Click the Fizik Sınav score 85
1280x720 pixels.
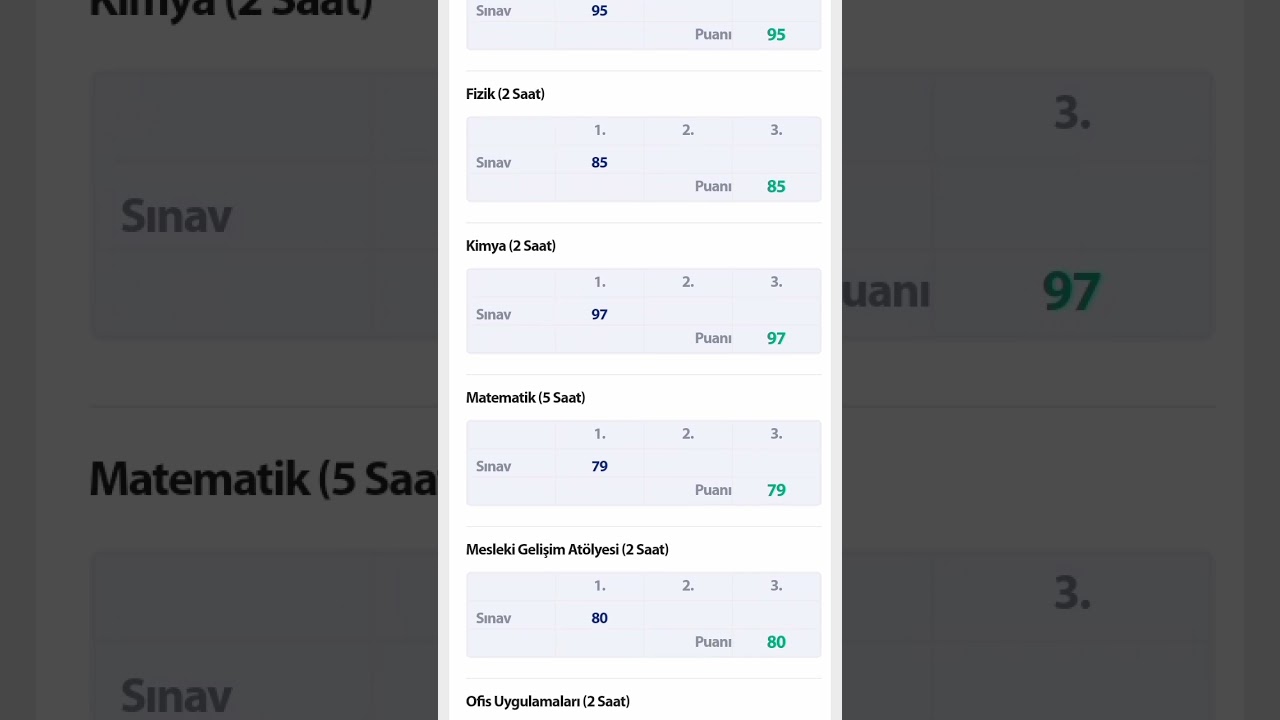599,162
